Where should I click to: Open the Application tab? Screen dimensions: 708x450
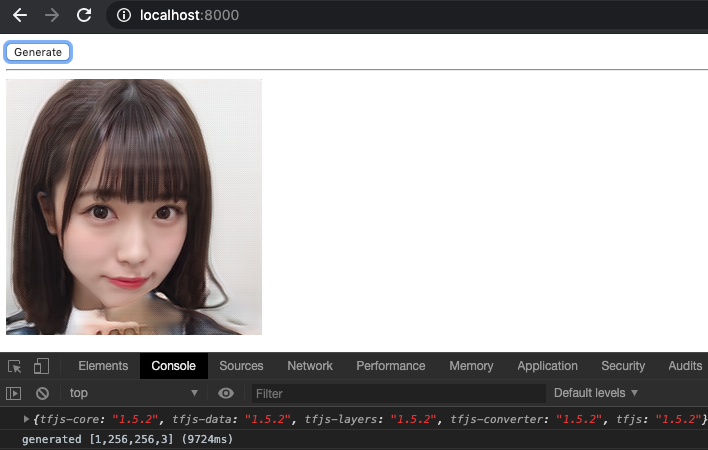point(547,366)
